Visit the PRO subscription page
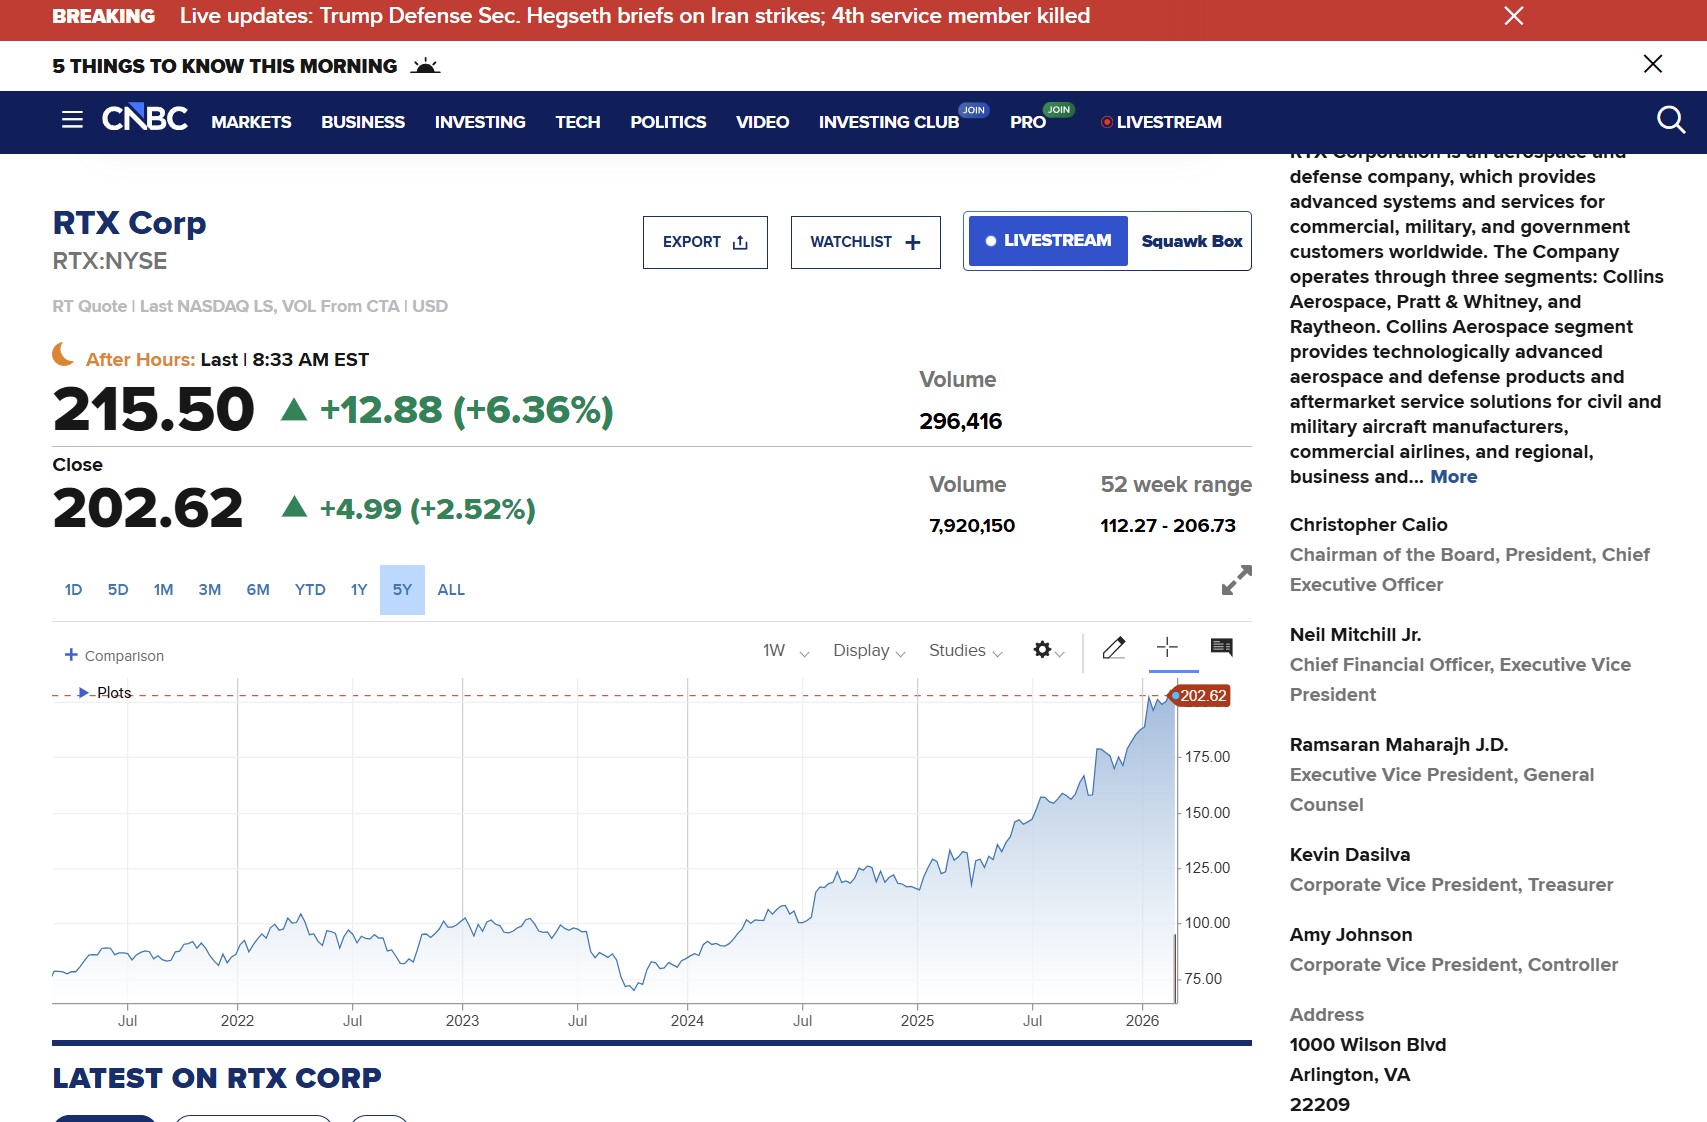This screenshot has height=1122, width=1707. (x=1028, y=122)
